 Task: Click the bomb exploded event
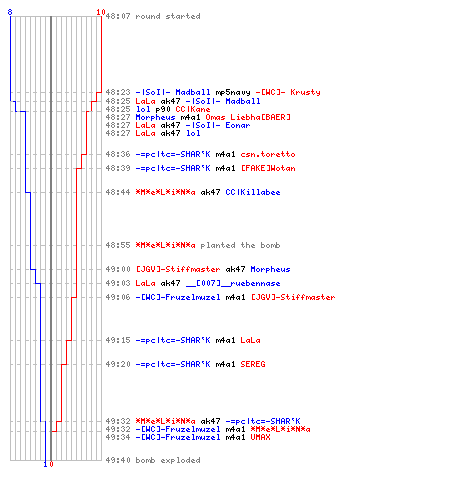click(x=153, y=460)
